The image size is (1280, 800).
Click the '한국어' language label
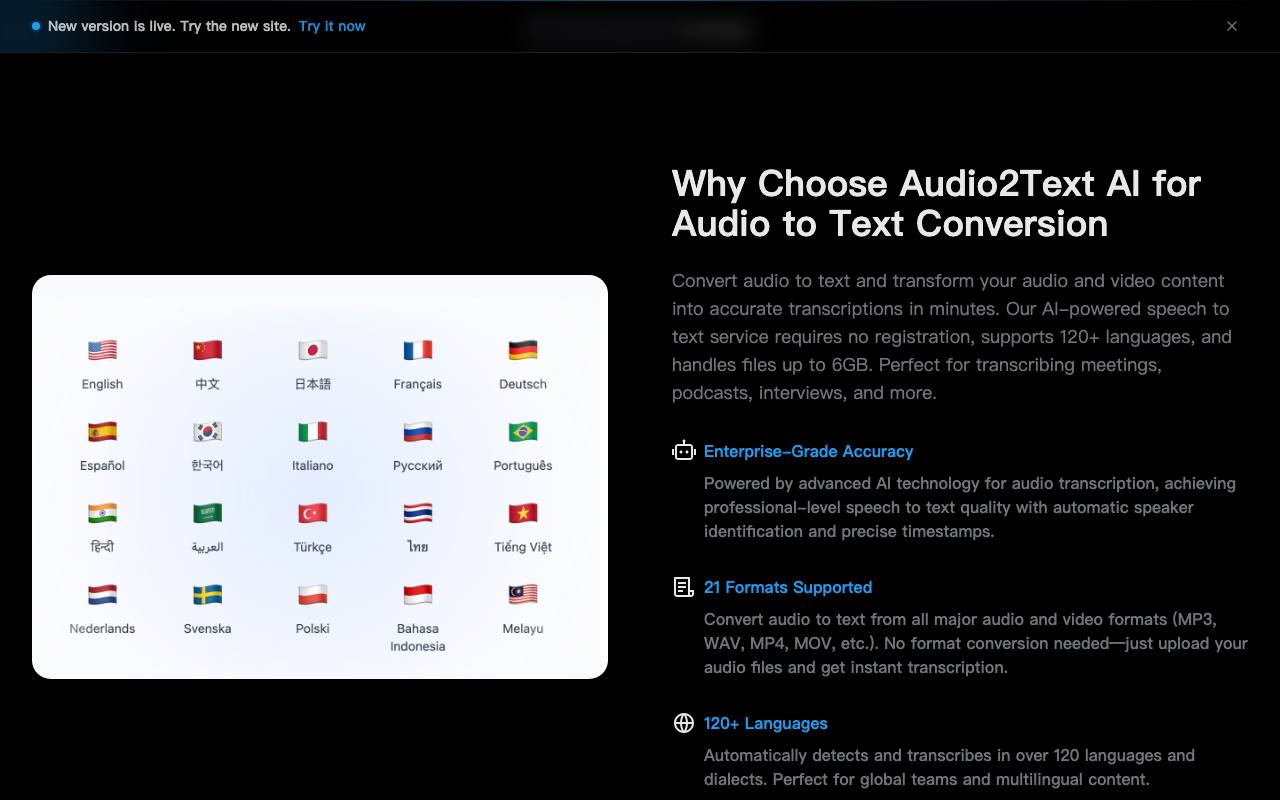point(207,465)
